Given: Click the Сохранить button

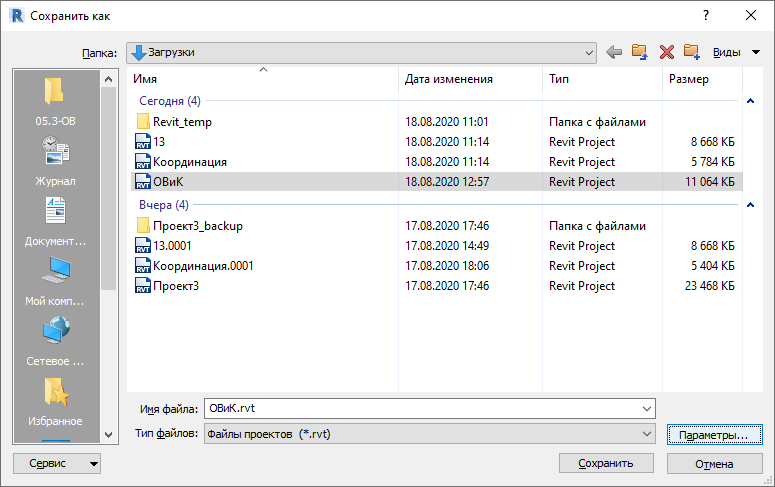Looking at the screenshot, I should pos(606,463).
